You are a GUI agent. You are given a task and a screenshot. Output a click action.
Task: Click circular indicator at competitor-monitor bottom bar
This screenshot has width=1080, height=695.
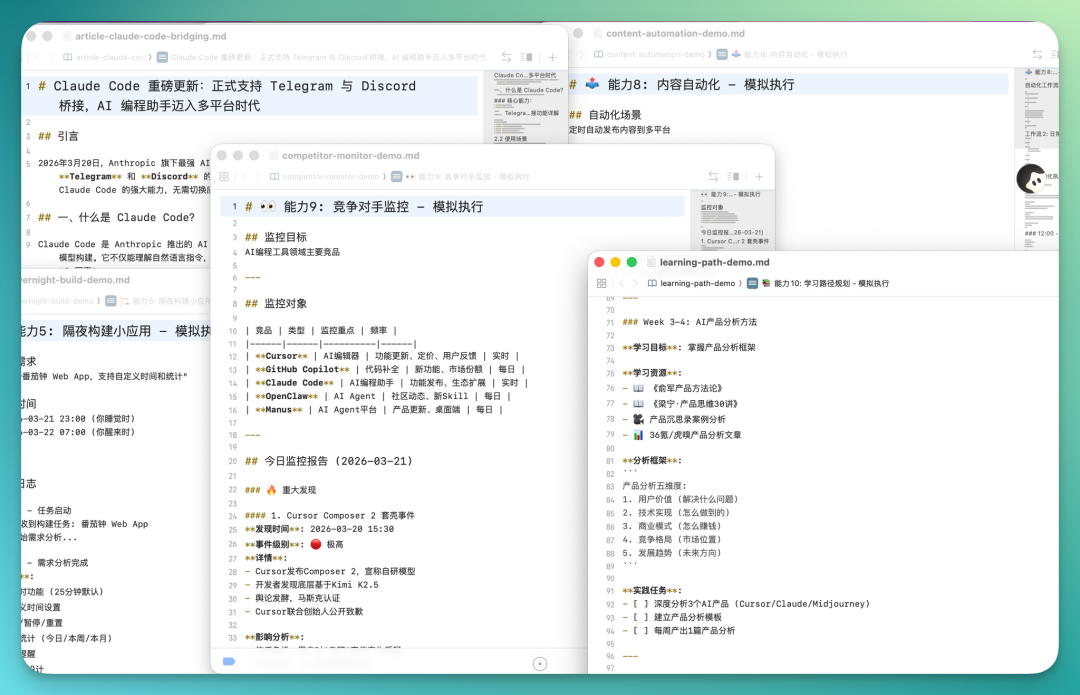coord(540,664)
